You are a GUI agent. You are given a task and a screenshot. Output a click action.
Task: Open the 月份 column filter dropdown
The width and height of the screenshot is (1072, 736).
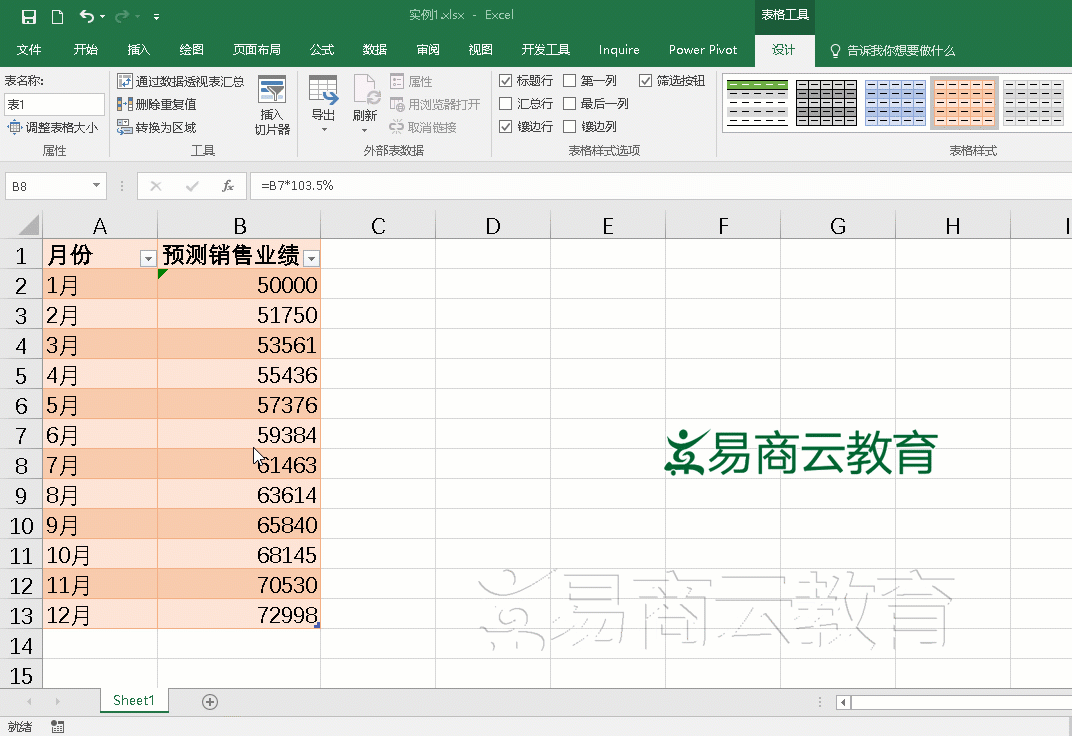[x=148, y=258]
